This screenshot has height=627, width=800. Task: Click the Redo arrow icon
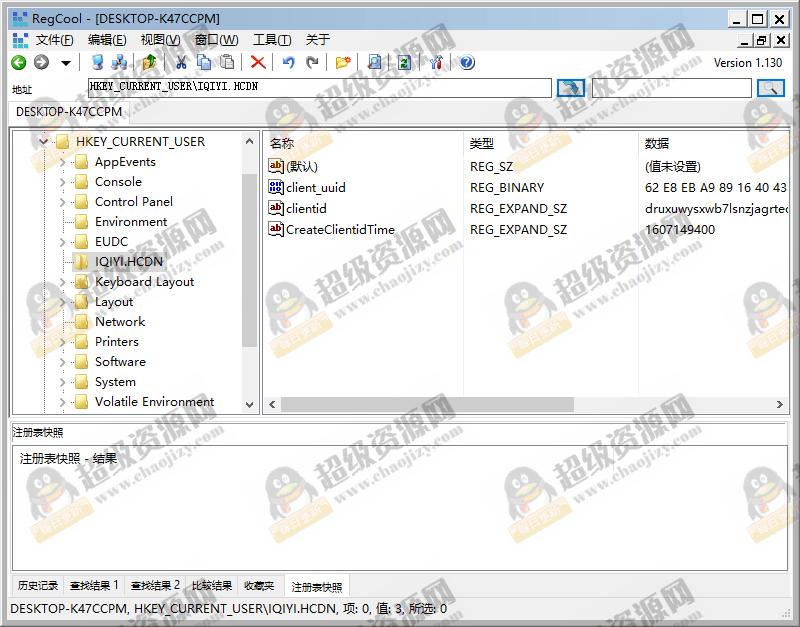click(311, 62)
